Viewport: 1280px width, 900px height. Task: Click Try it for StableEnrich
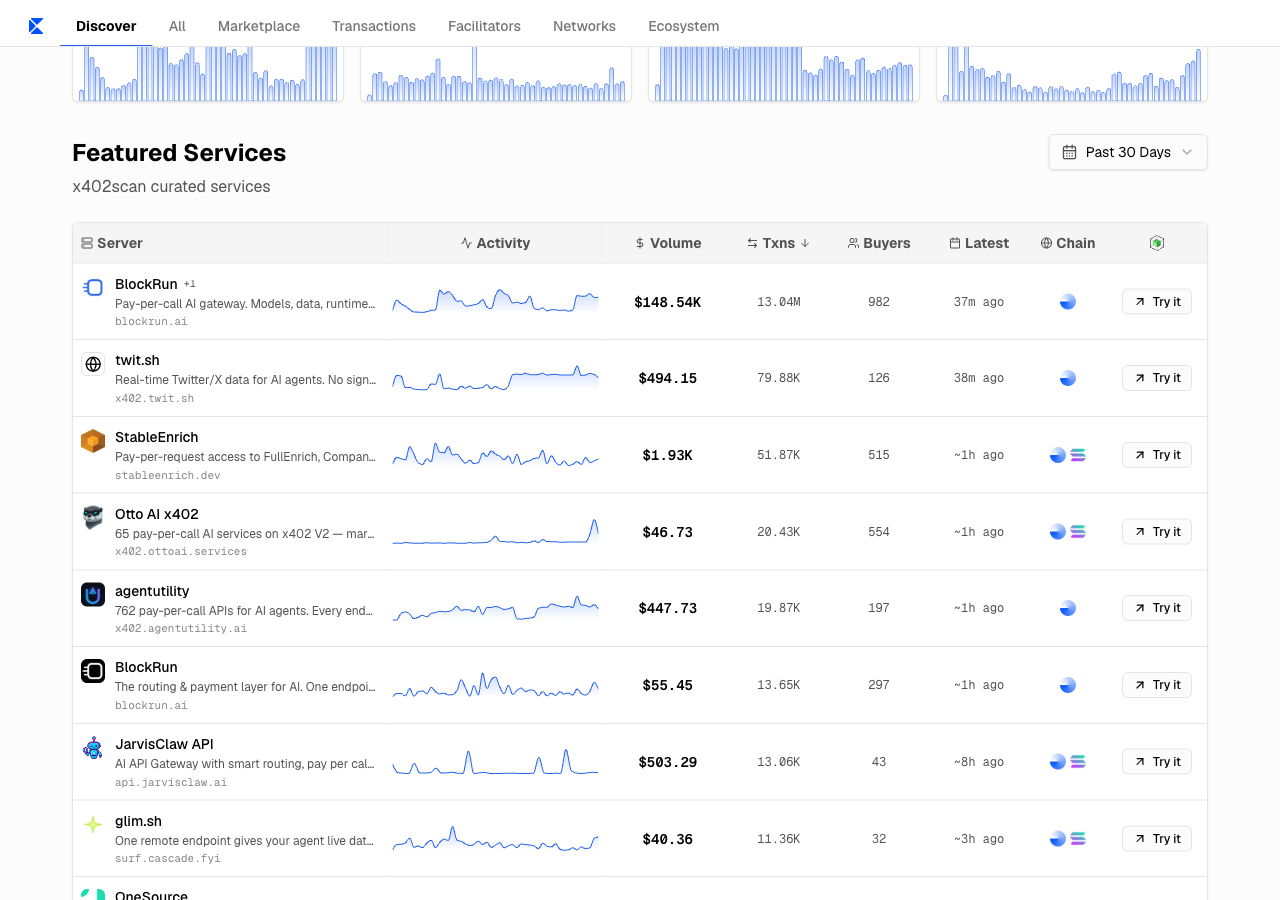pyautogui.click(x=1157, y=455)
